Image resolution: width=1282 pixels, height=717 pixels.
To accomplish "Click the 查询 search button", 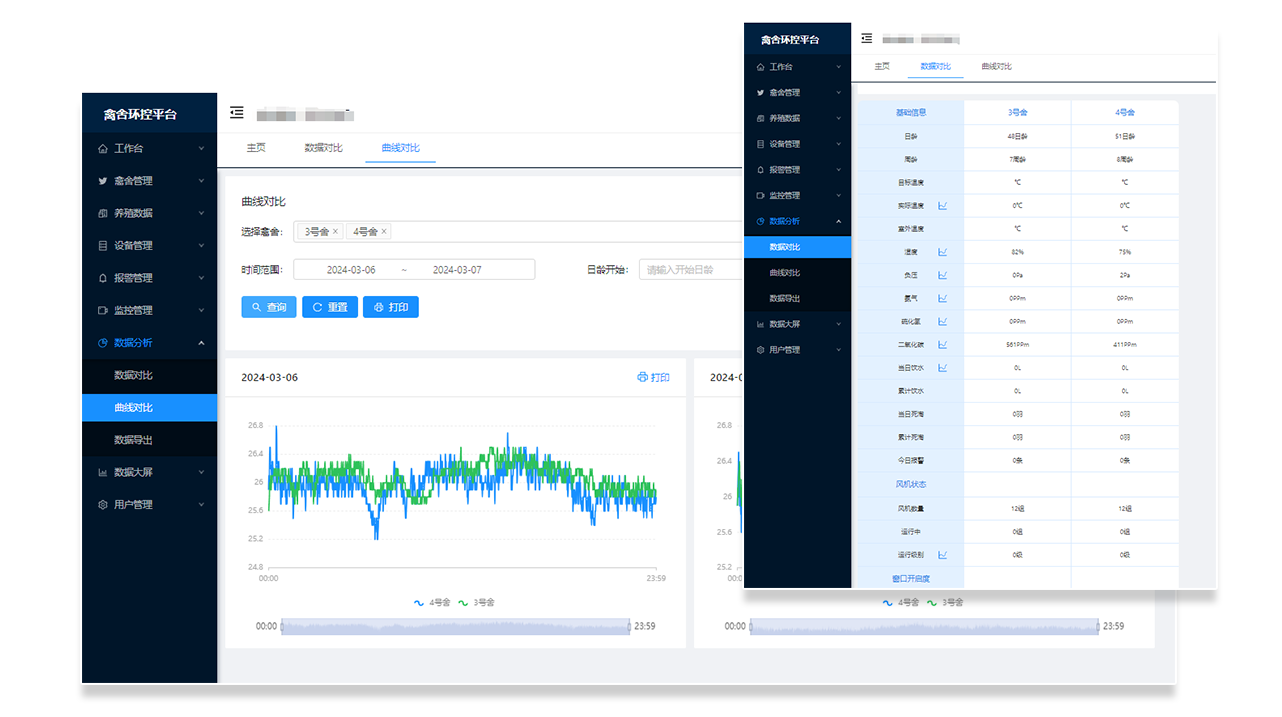I will tap(269, 308).
